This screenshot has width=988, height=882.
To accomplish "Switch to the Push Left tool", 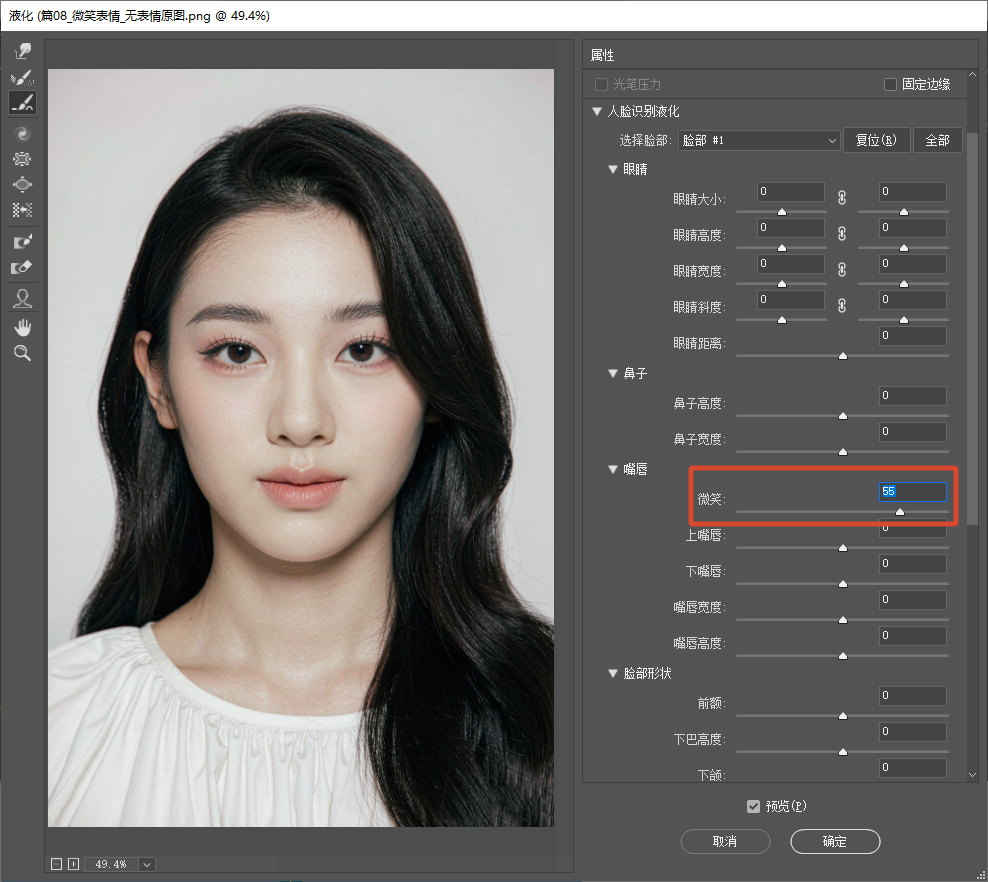I will click(x=23, y=210).
